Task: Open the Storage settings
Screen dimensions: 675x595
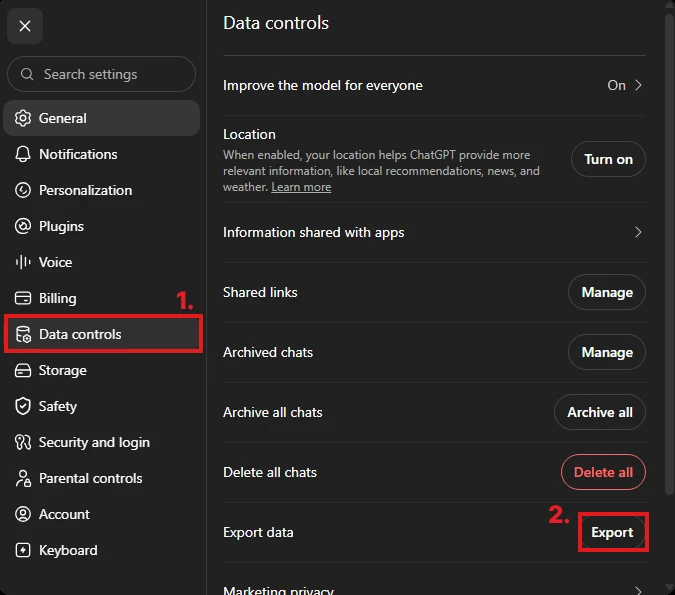Action: click(102, 370)
